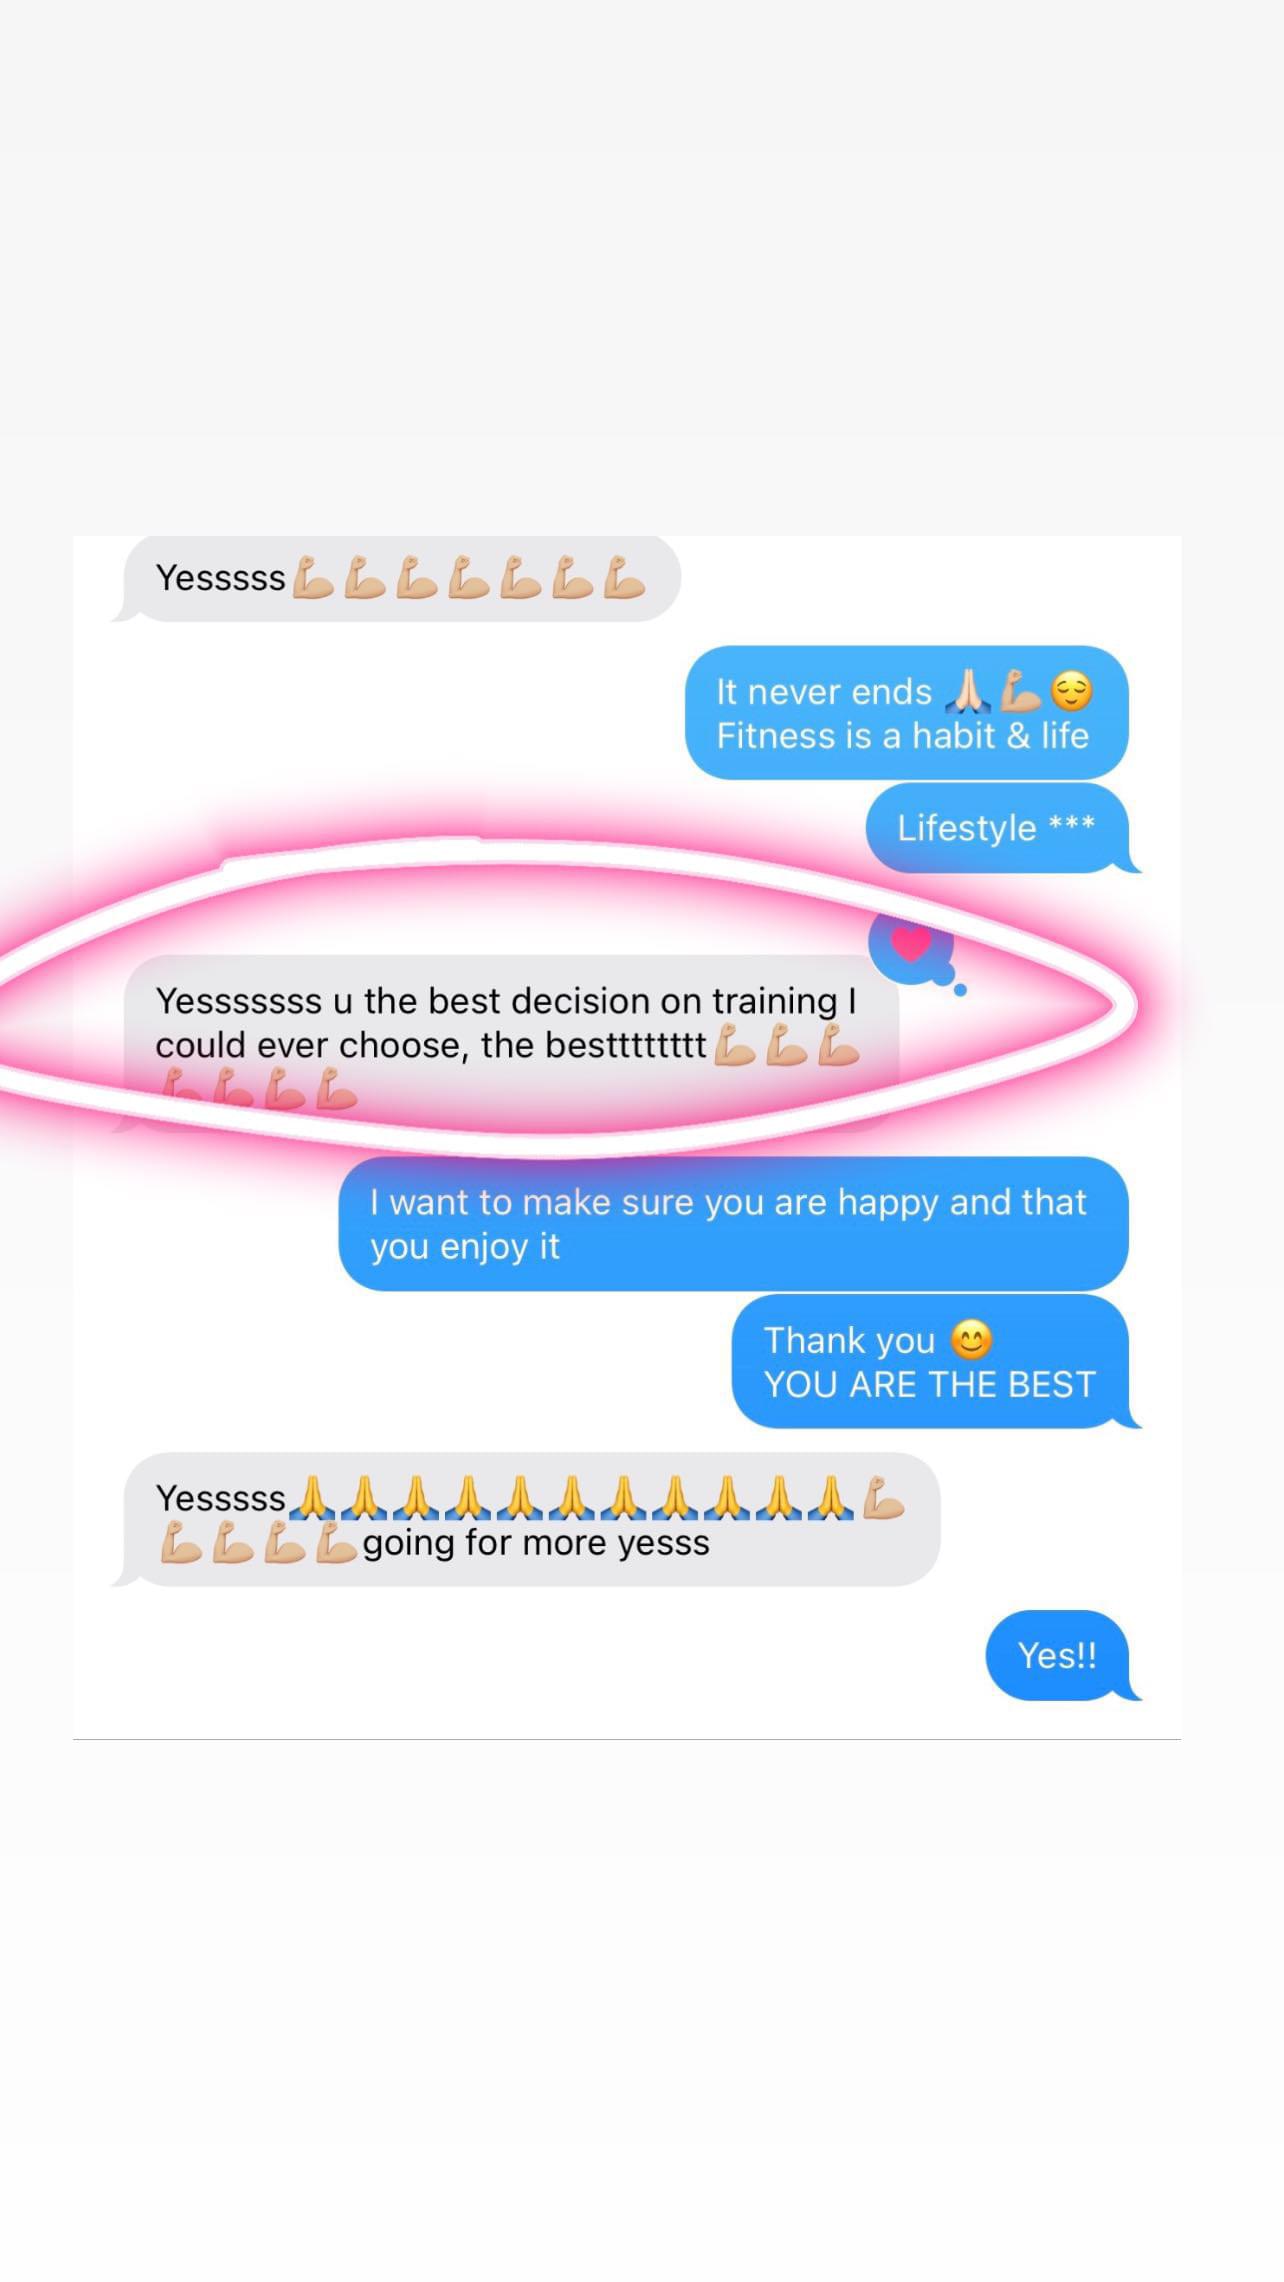Viewport: 1284px width, 2282px height.
Task: Tap the "I want to make sure you are happy" bubble
Action: (734, 1224)
